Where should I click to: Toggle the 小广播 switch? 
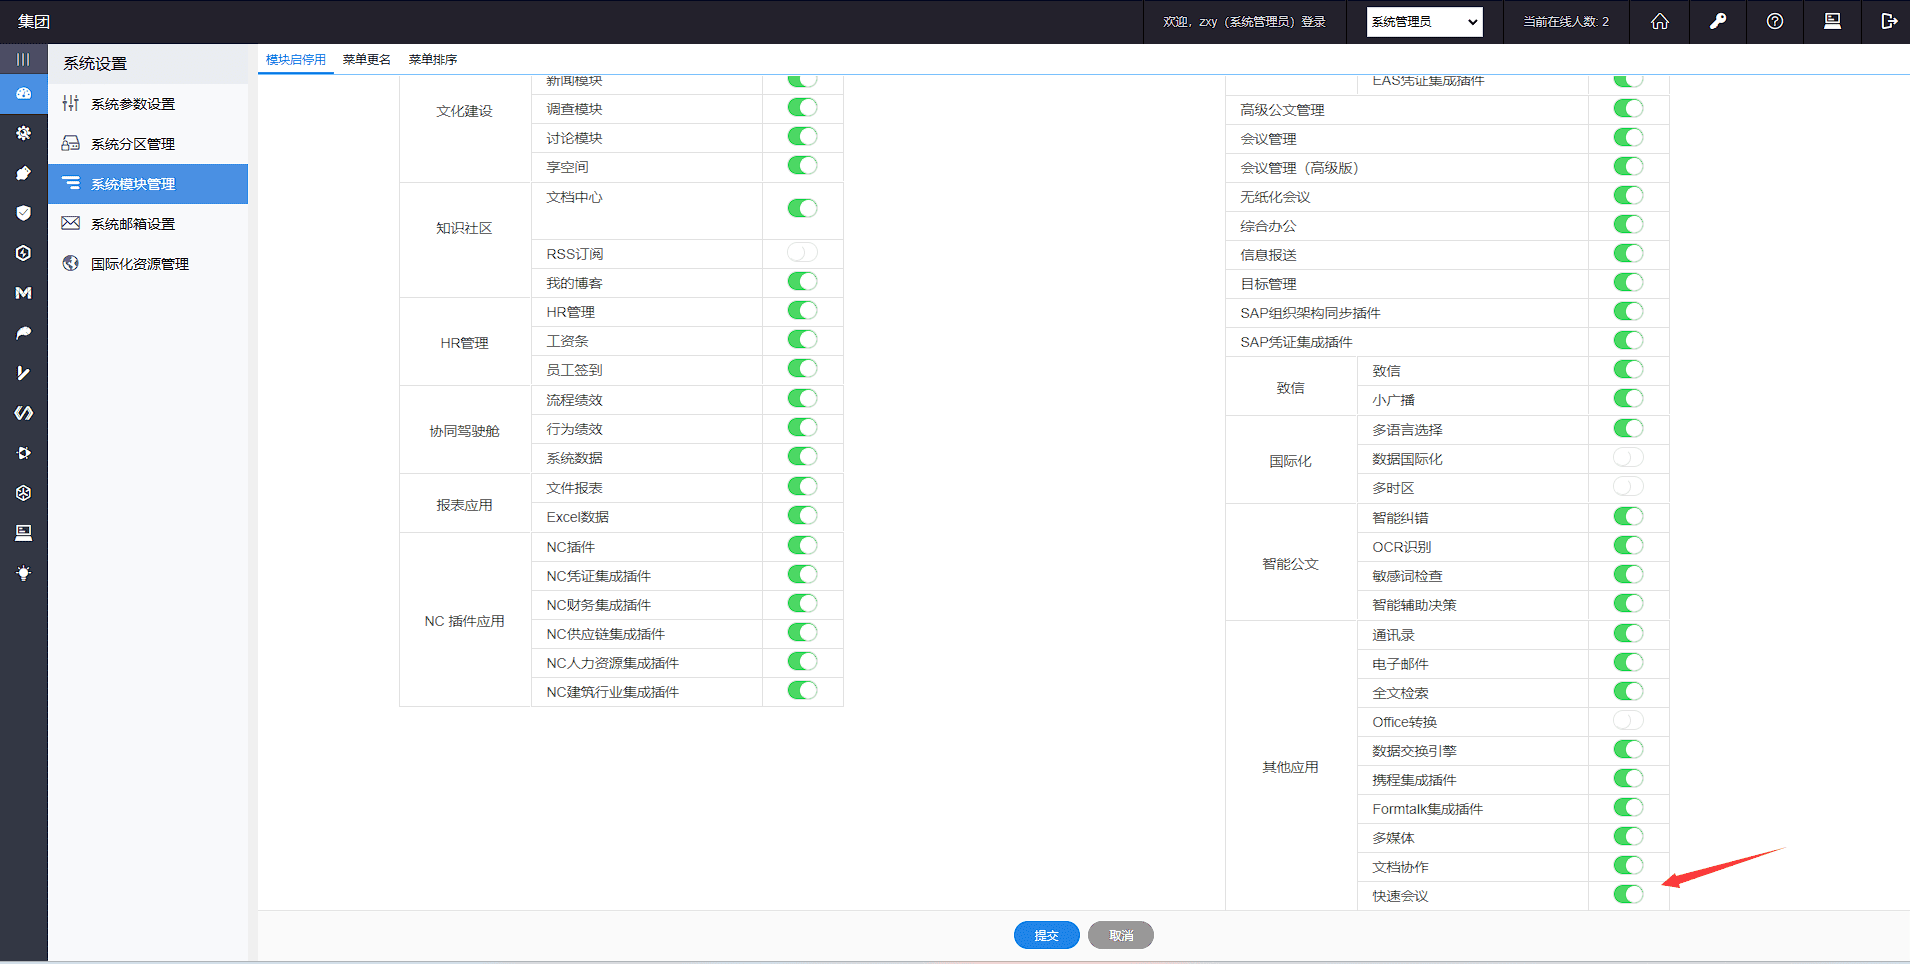click(1628, 398)
